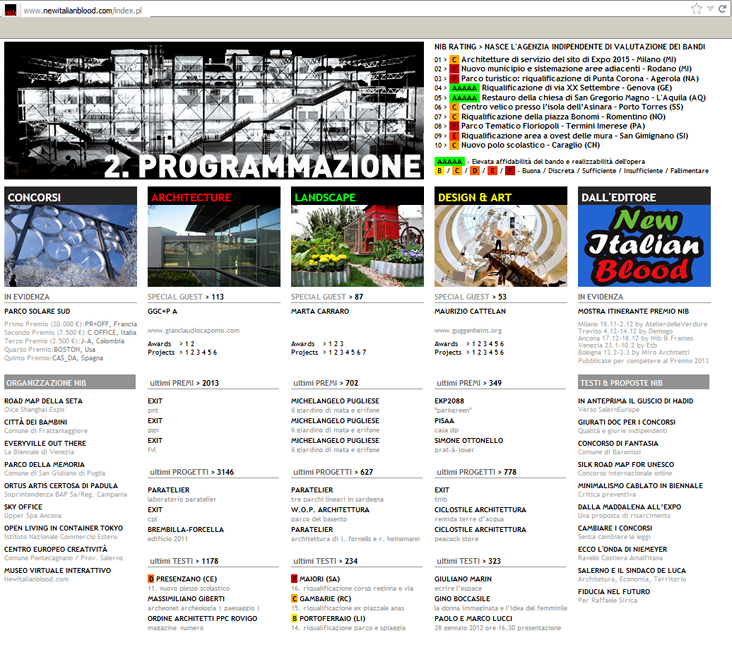Click AAAAA badge for via XX Settembre Genova
Image resolution: width=732 pixels, height=645 pixels.
(464, 88)
